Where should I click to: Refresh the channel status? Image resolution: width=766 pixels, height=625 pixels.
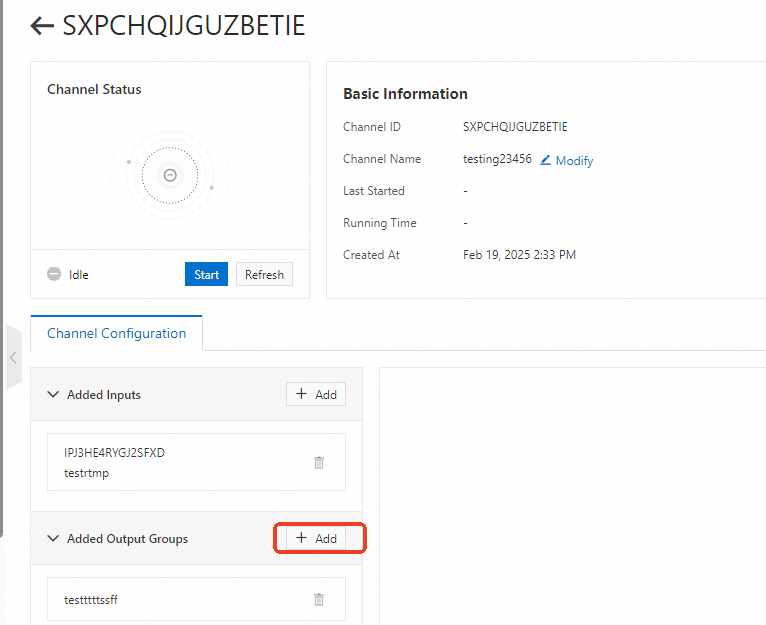point(264,274)
